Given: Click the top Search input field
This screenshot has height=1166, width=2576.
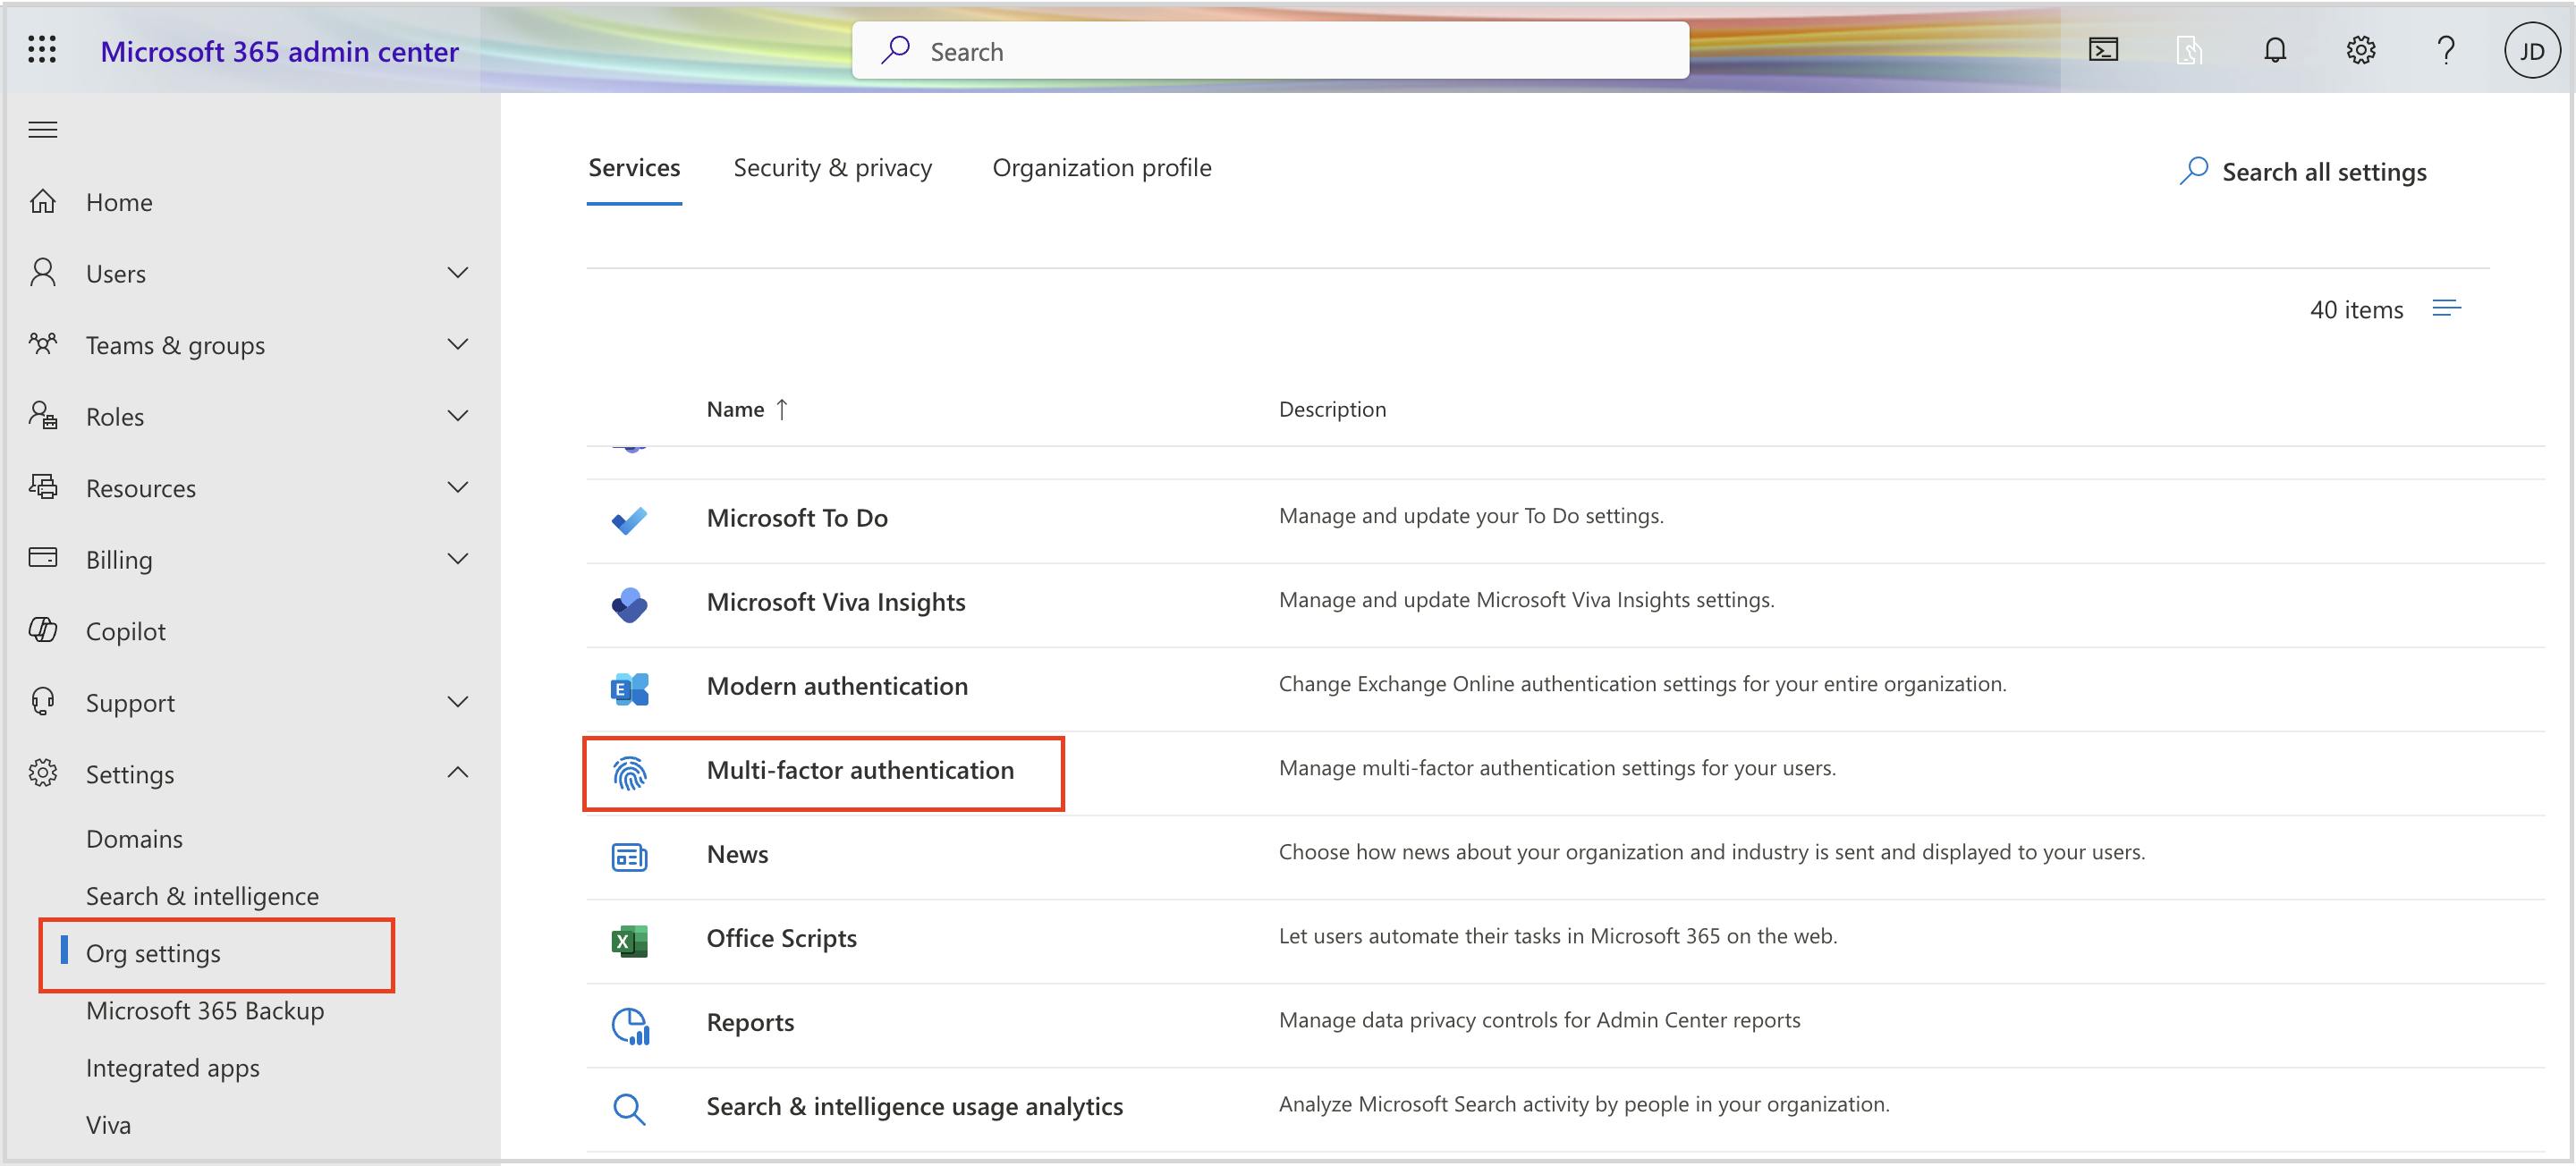Looking at the screenshot, I should [1270, 50].
